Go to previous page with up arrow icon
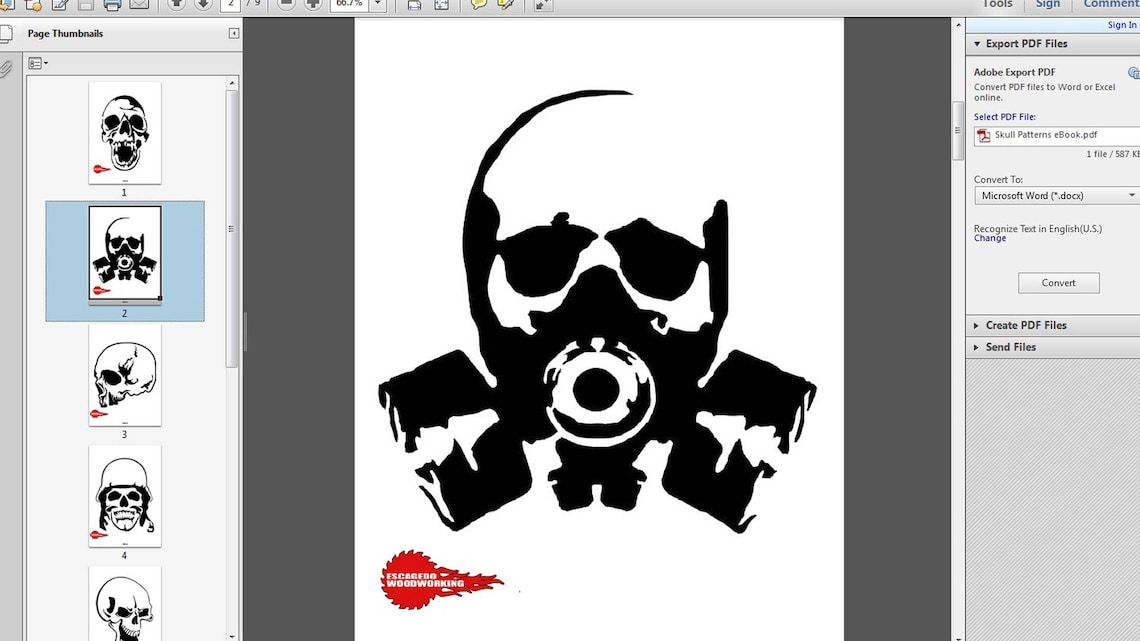The height and width of the screenshot is (641, 1140). [176, 5]
